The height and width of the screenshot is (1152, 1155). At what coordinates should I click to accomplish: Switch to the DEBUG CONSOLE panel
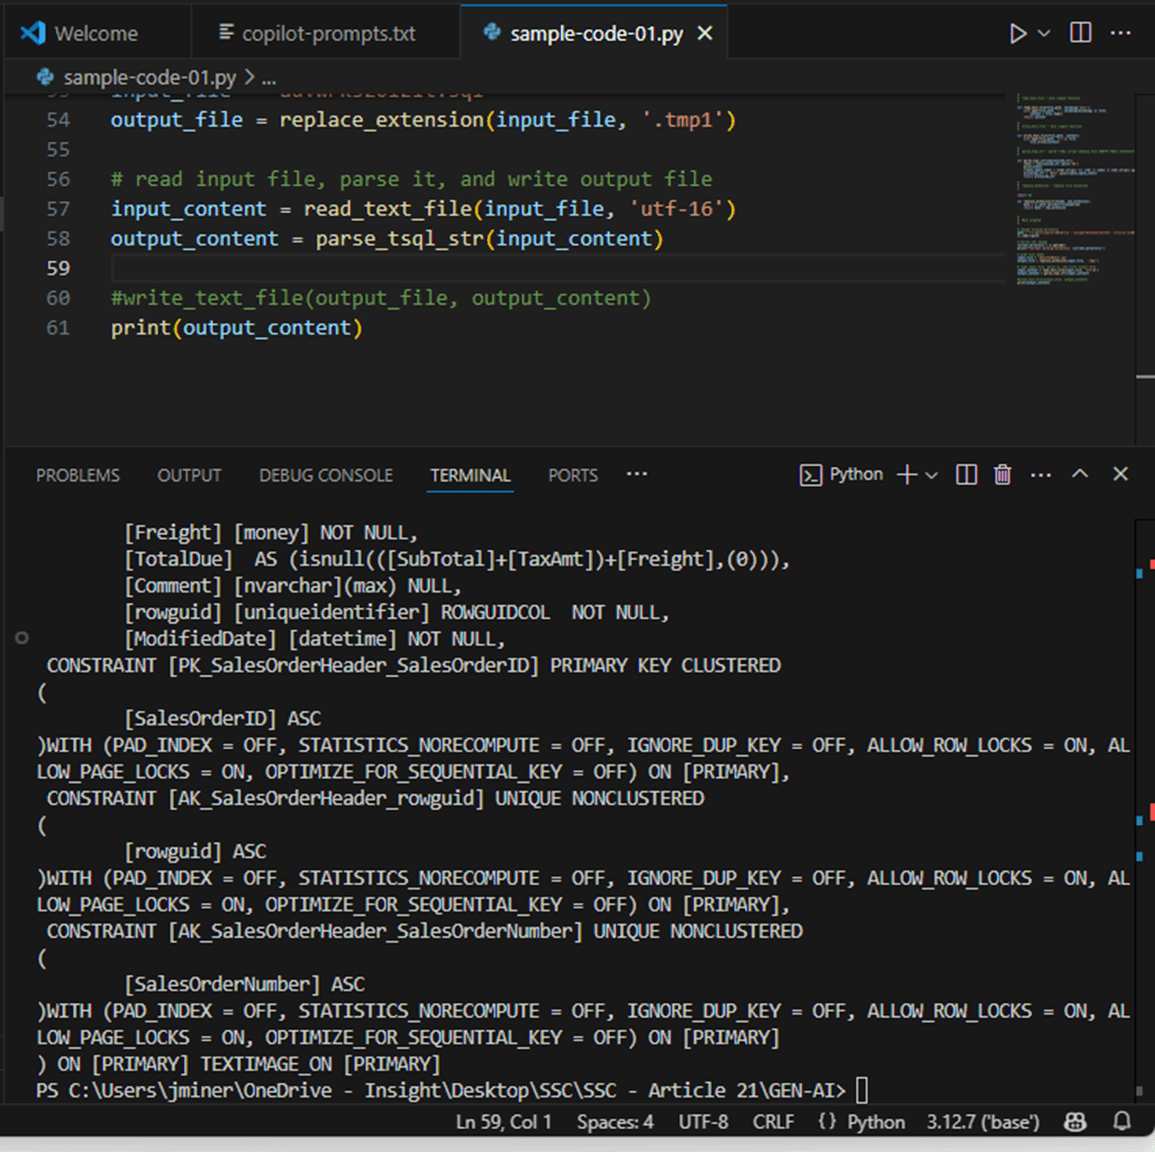click(x=326, y=475)
